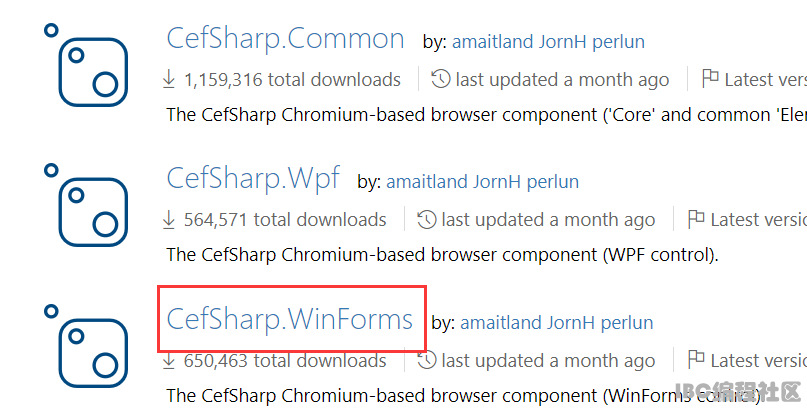Screen dimensions: 807x416
Task: Click clock icon in CefSharp.Wpf row
Action: 427,219
